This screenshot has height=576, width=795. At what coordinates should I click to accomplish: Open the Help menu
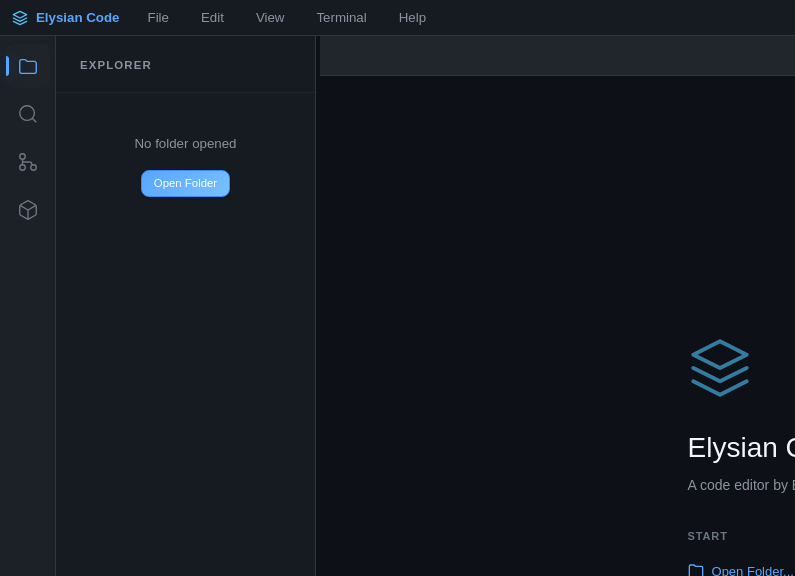pos(412,18)
